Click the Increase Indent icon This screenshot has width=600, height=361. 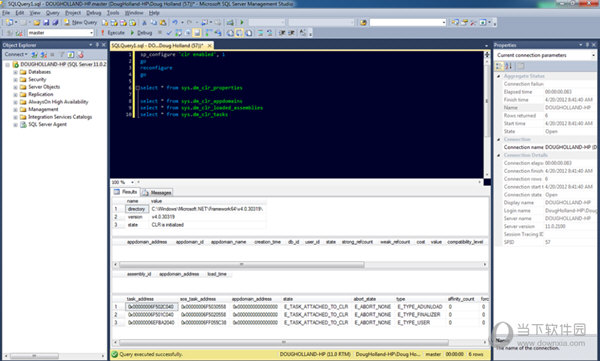292,33
